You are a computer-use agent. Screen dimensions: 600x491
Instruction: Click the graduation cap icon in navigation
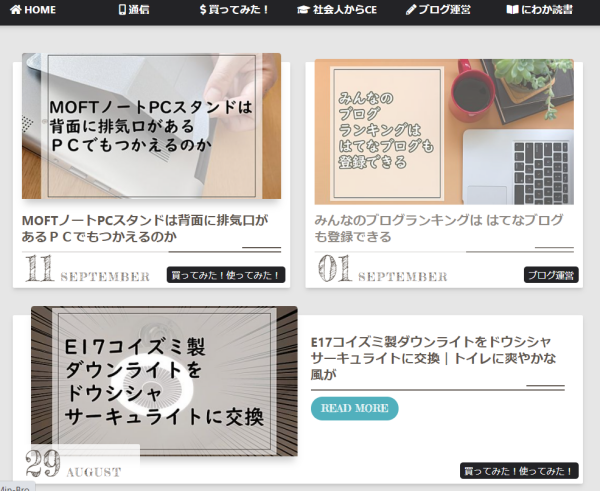[x=303, y=10]
